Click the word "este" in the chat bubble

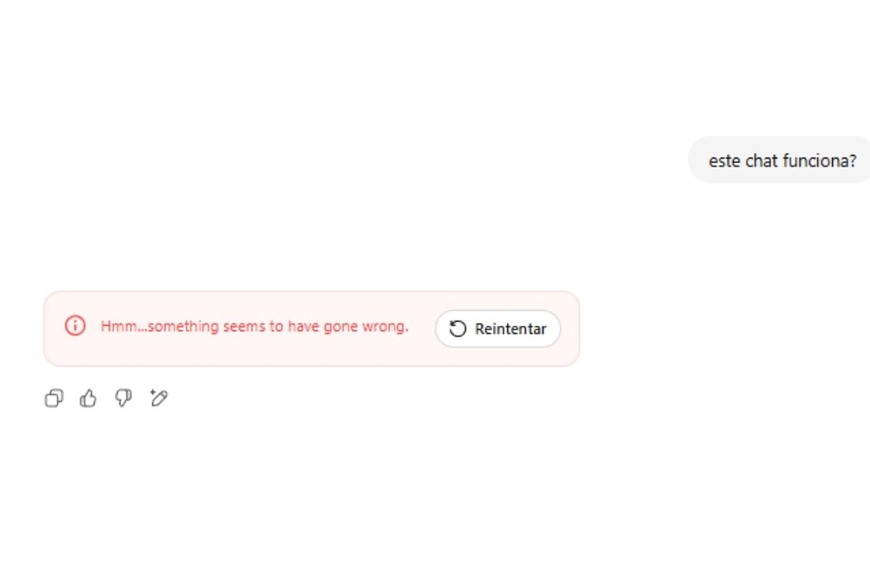[x=725, y=160]
